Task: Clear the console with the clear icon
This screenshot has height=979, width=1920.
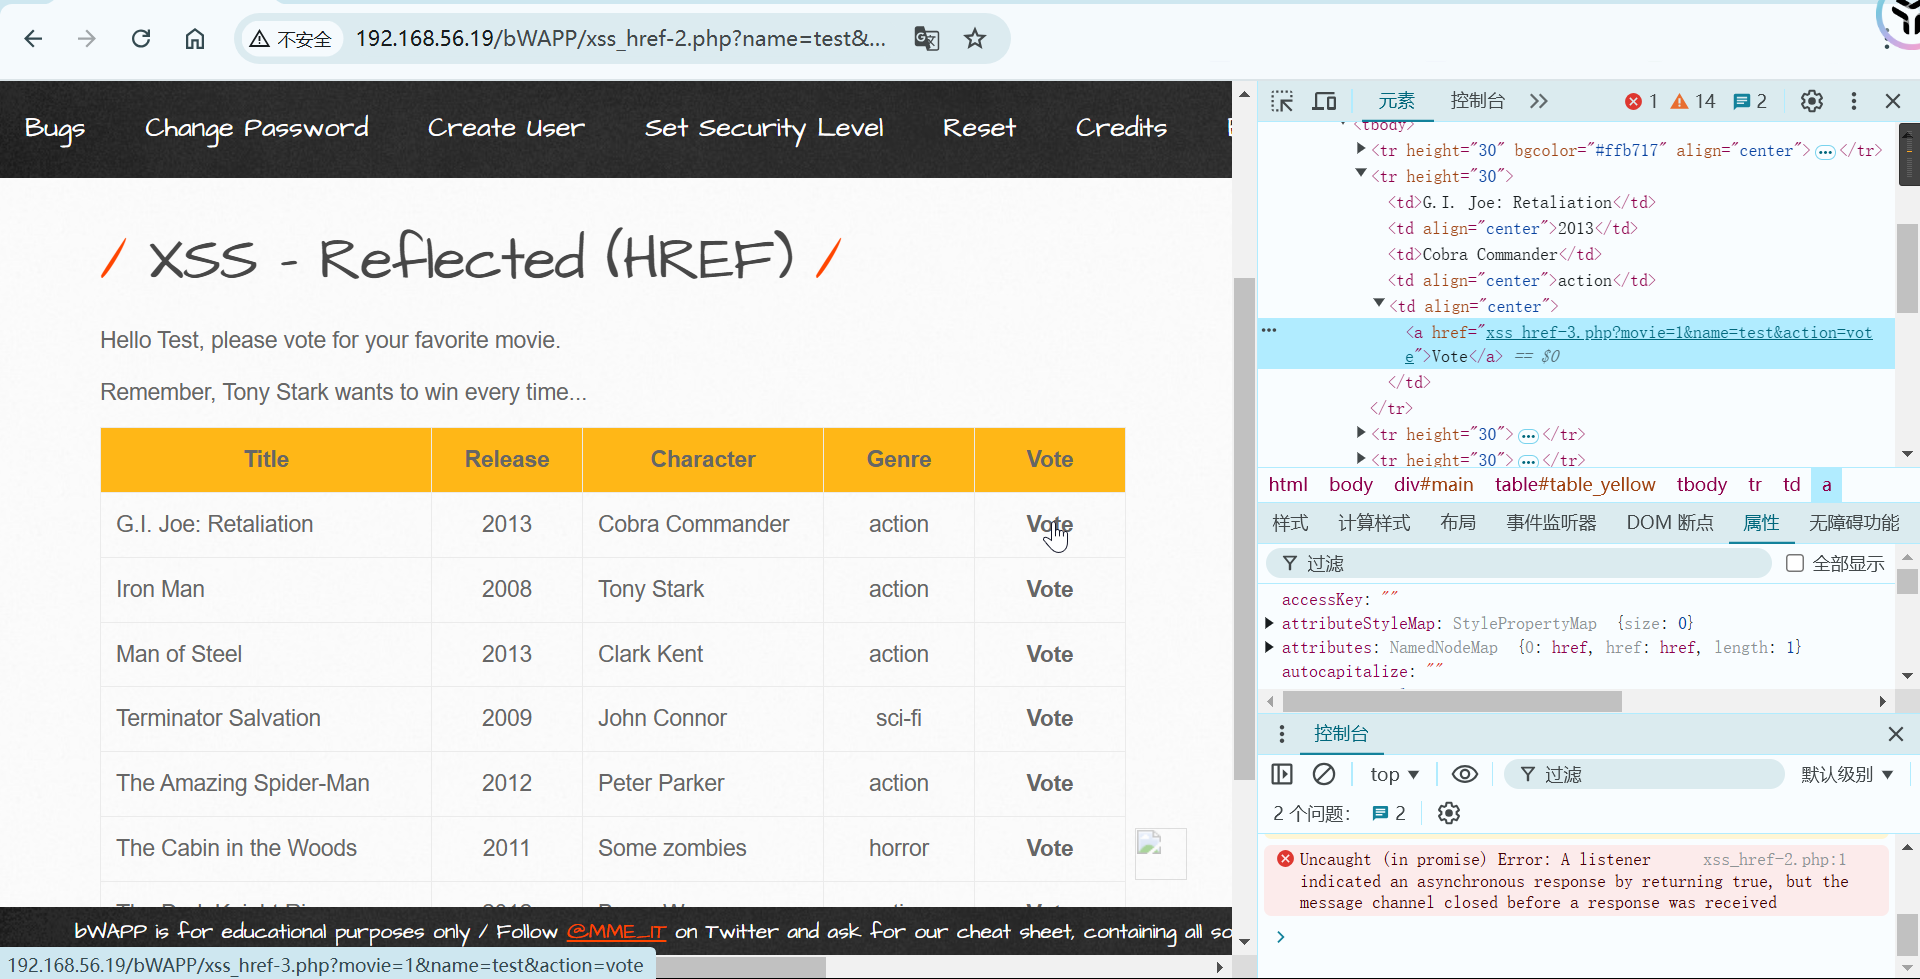Action: [1324, 774]
